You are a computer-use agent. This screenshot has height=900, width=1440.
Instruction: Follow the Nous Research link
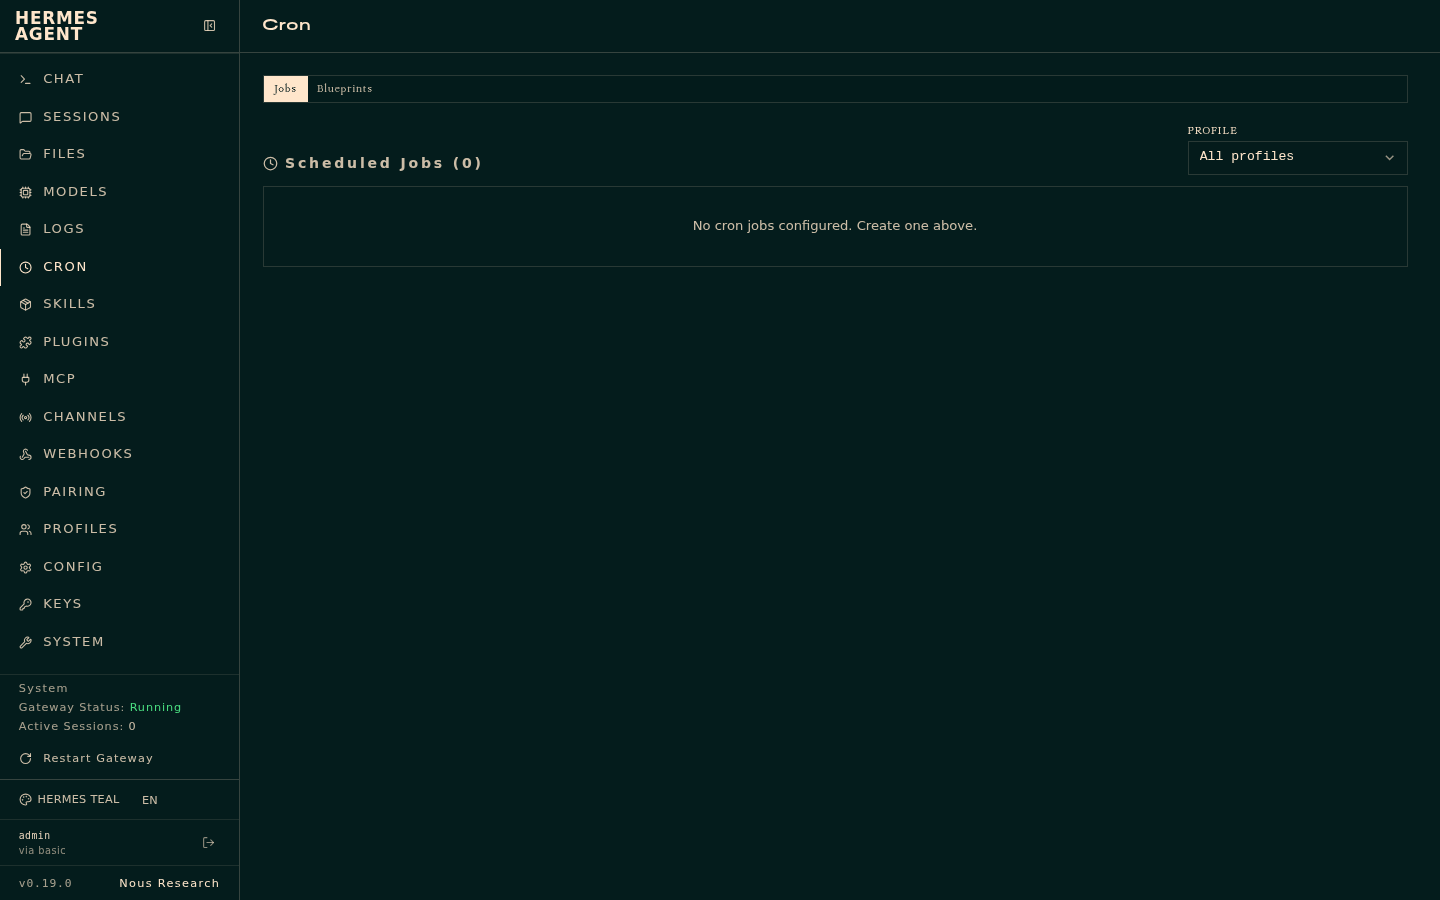coord(169,884)
